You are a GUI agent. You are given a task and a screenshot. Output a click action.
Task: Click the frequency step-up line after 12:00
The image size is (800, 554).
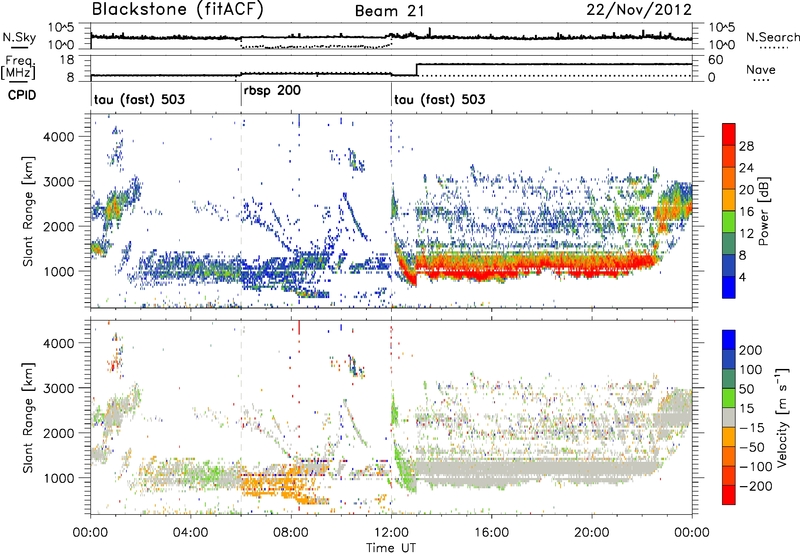tap(417, 69)
